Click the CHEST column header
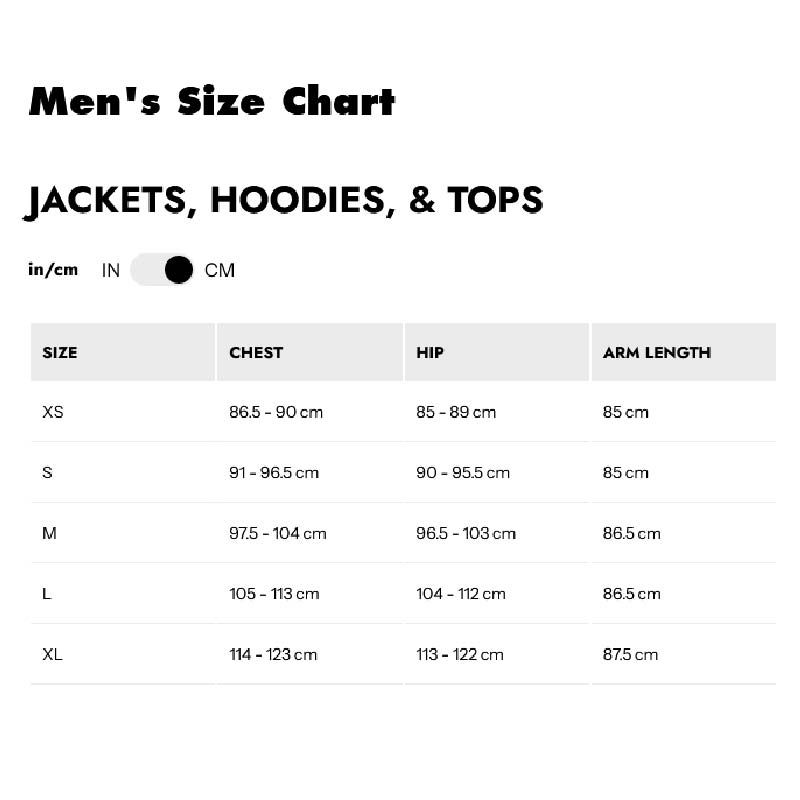This screenshot has height=800, width=800. pos(256,352)
